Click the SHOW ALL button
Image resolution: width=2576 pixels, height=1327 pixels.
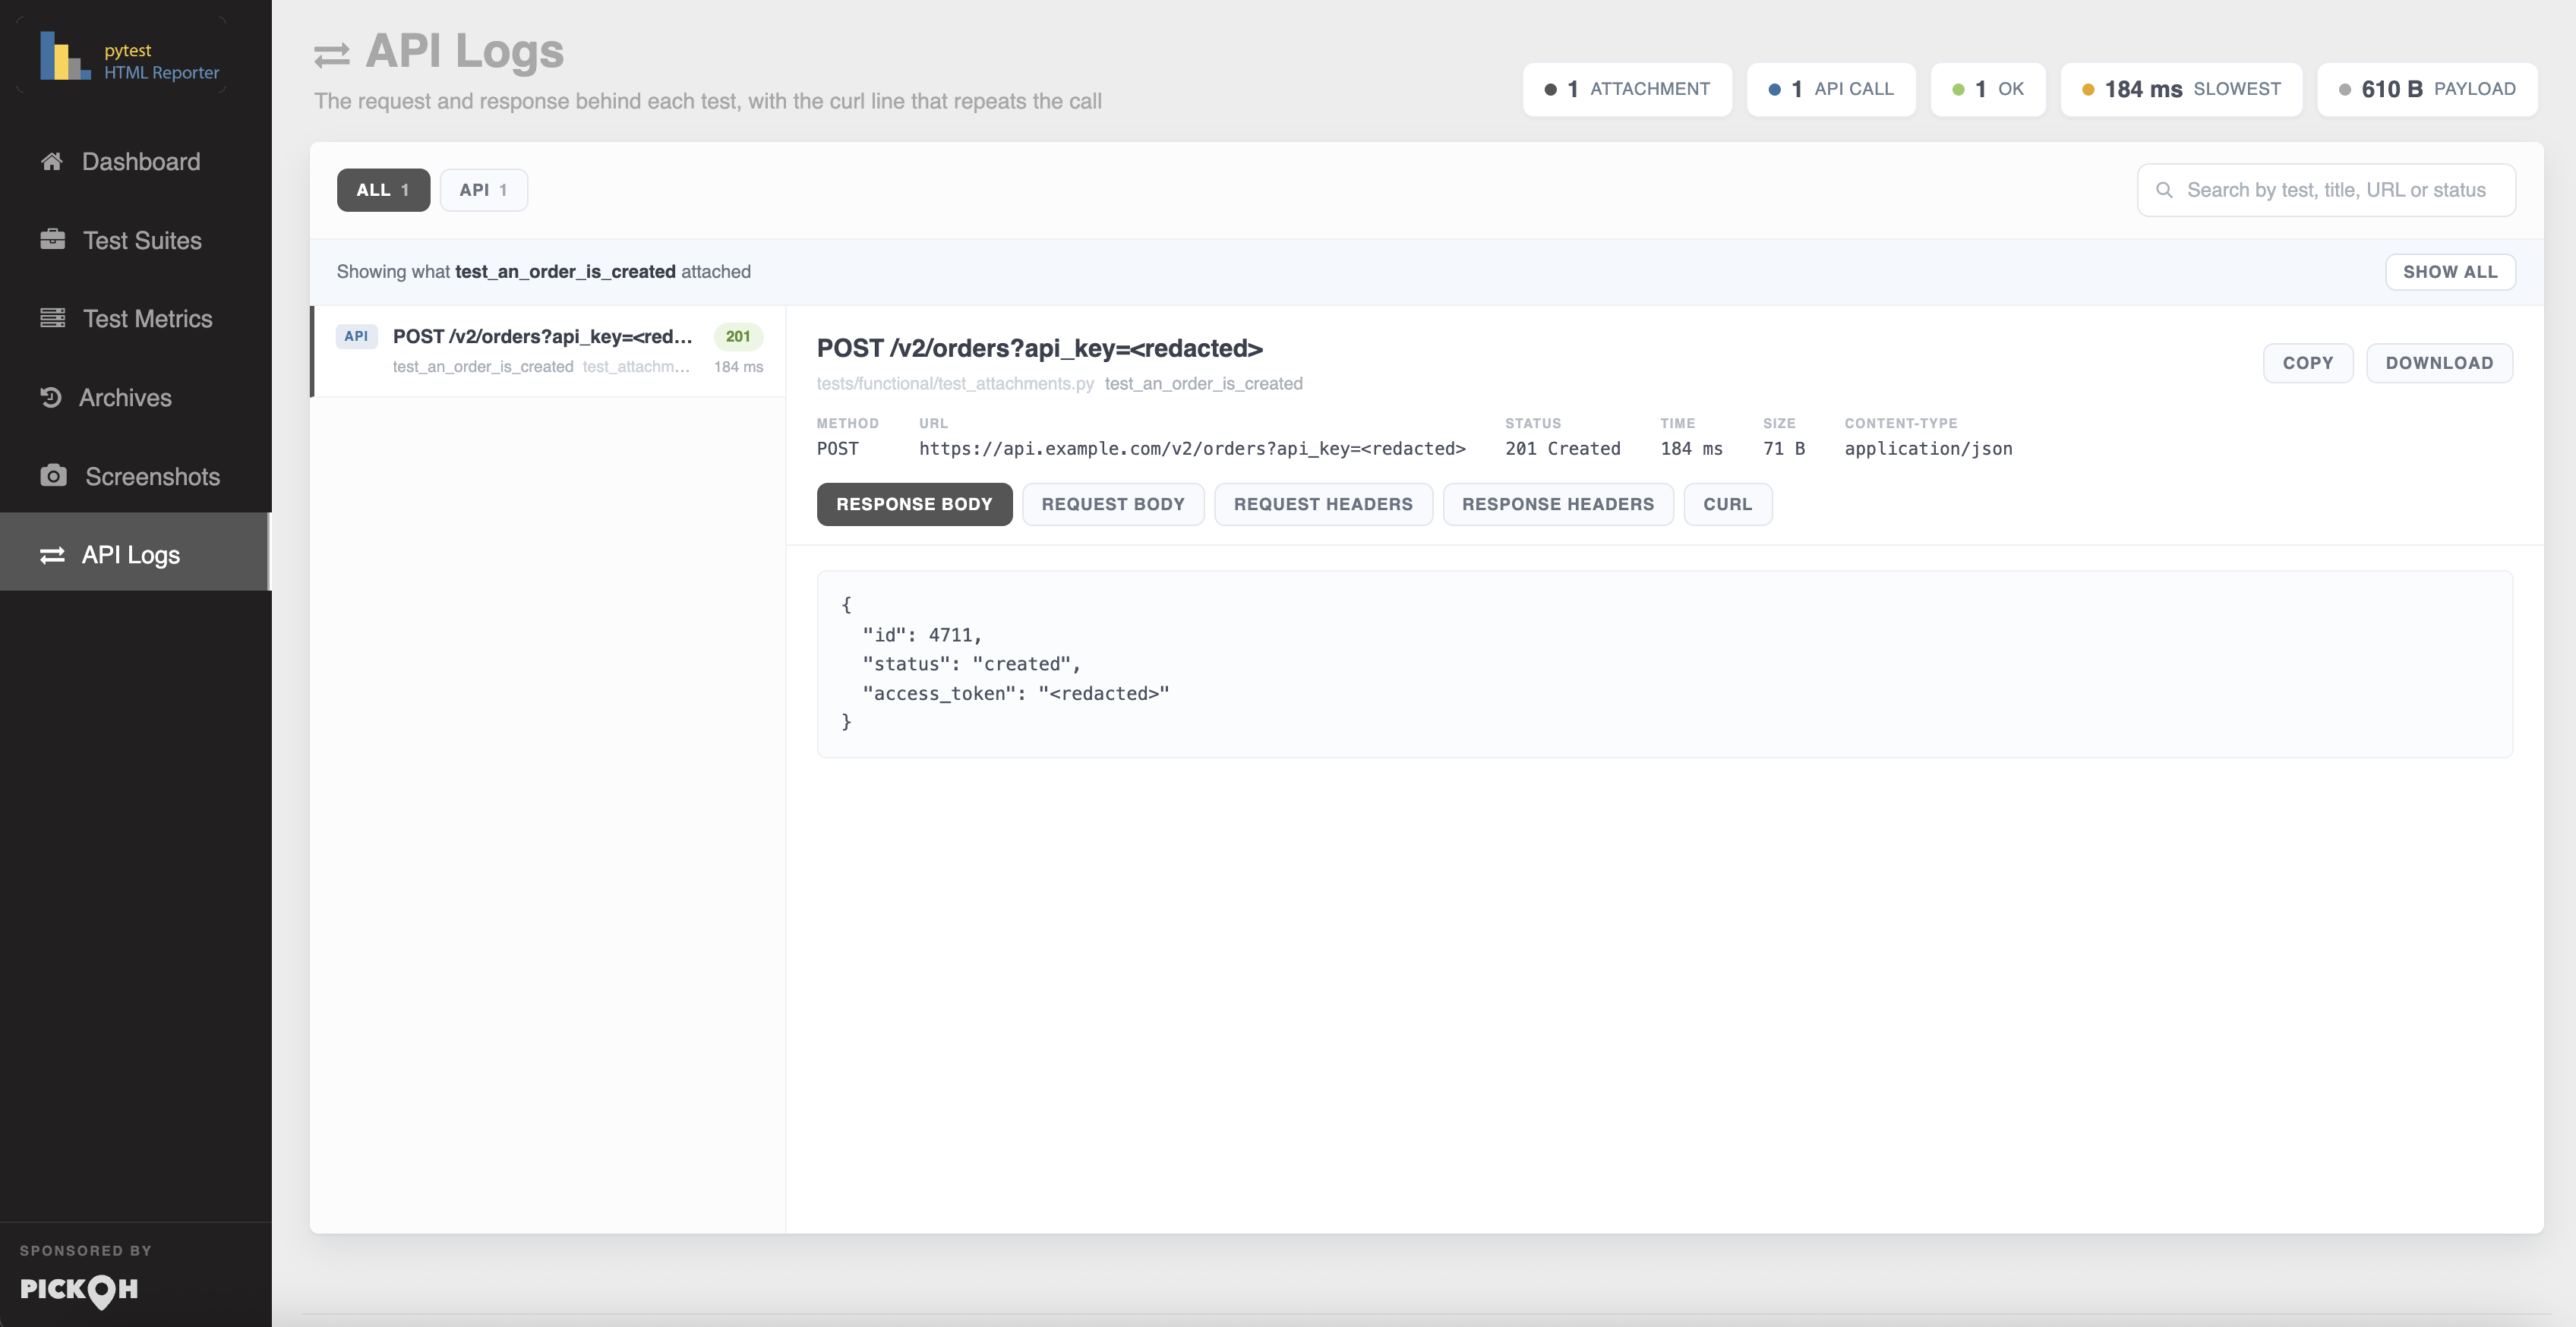pyautogui.click(x=2450, y=272)
